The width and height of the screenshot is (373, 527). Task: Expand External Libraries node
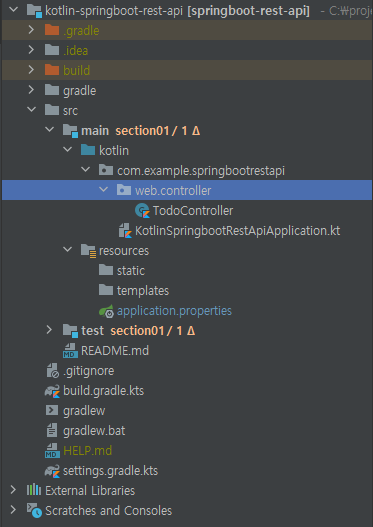pyautogui.click(x=13, y=490)
